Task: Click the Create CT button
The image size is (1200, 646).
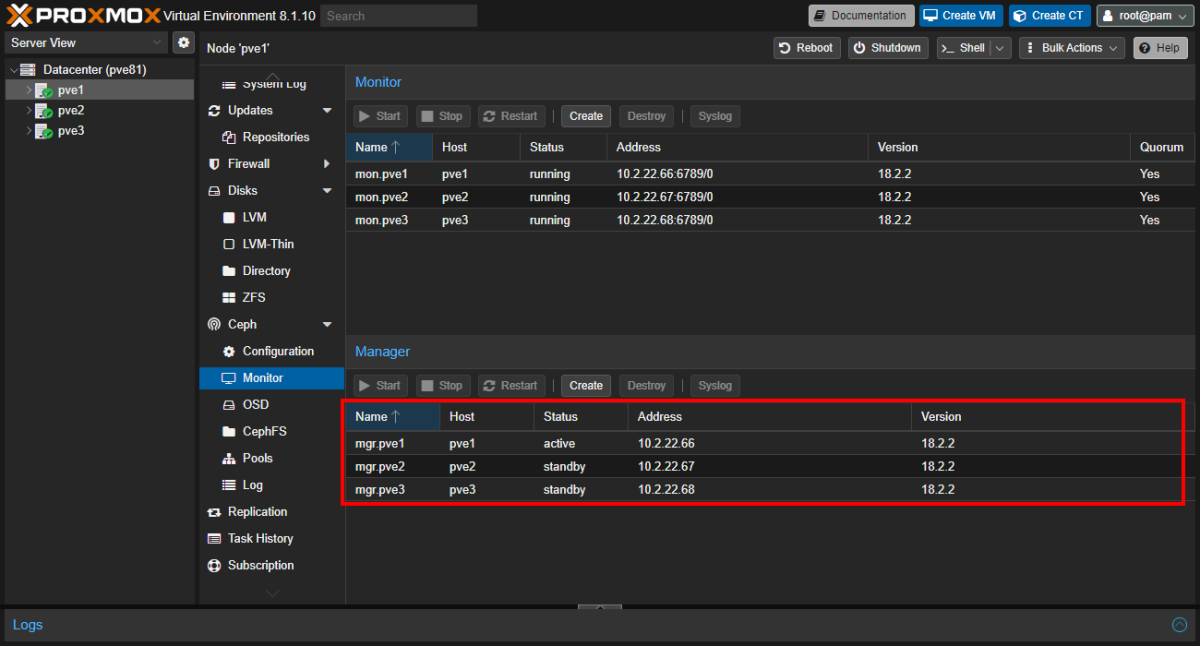Action: pos(1049,16)
